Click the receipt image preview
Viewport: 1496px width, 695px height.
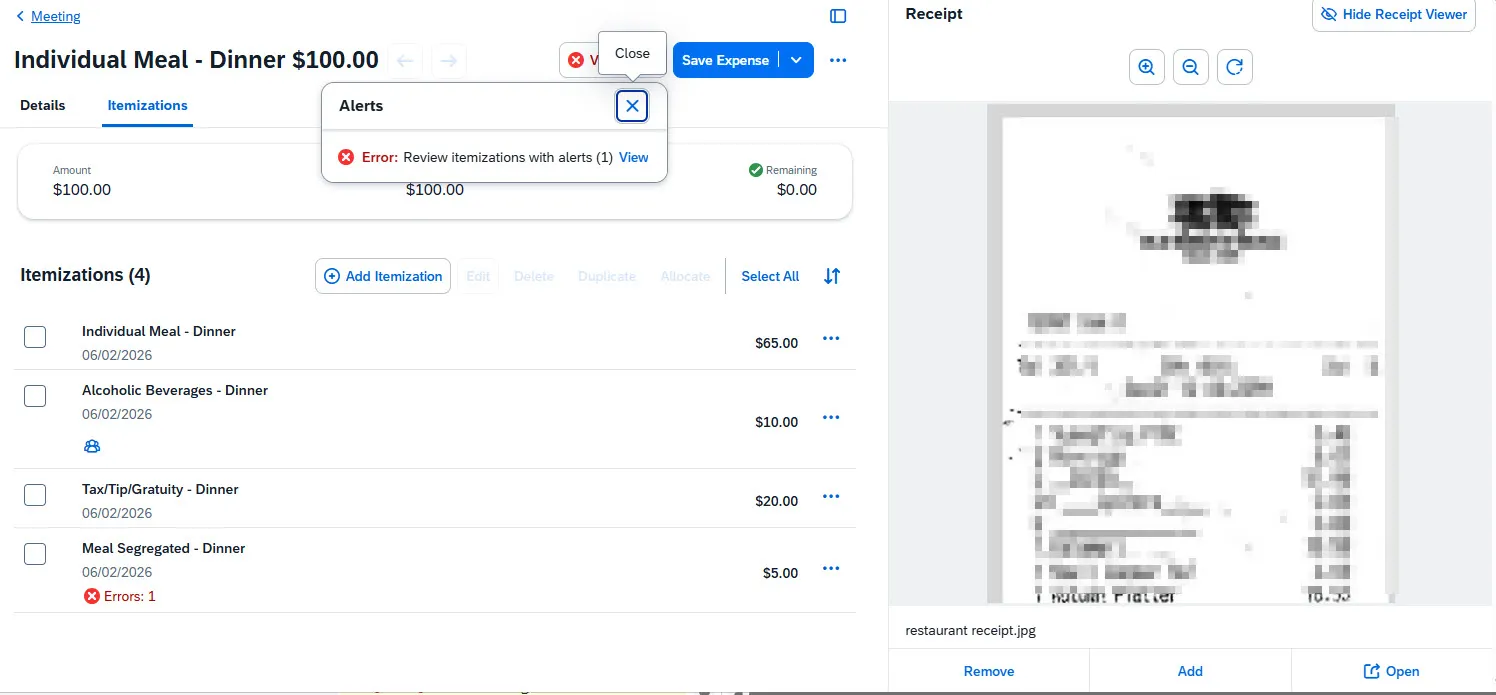[1192, 354]
